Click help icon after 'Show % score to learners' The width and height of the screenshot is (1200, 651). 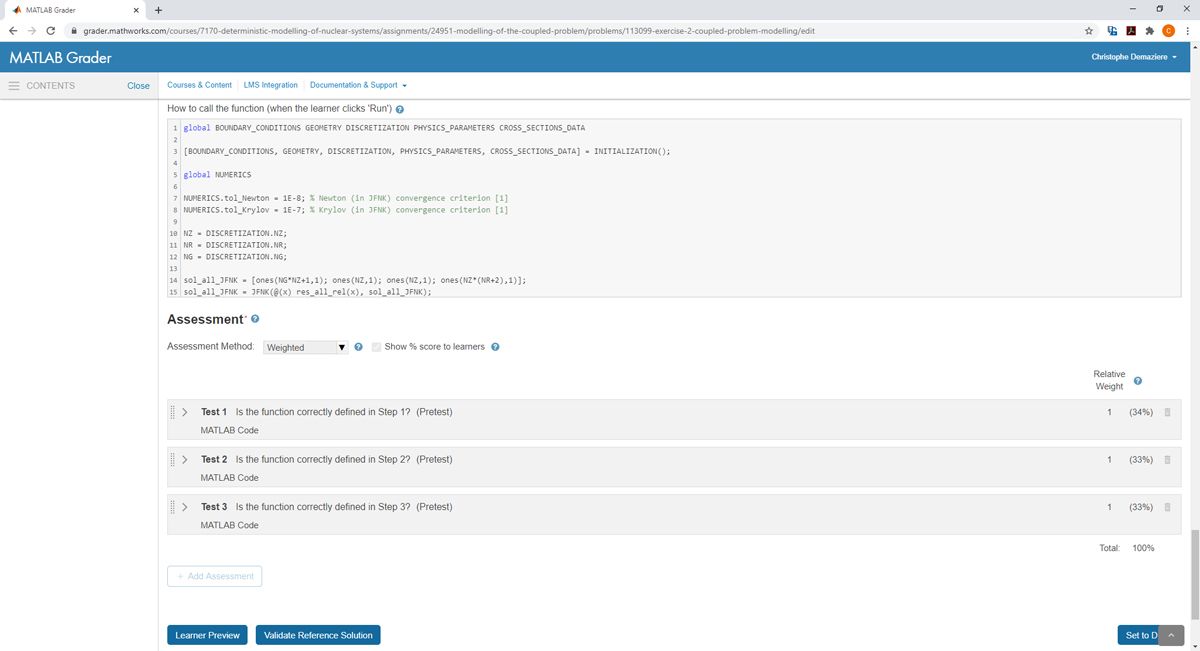tap(494, 347)
